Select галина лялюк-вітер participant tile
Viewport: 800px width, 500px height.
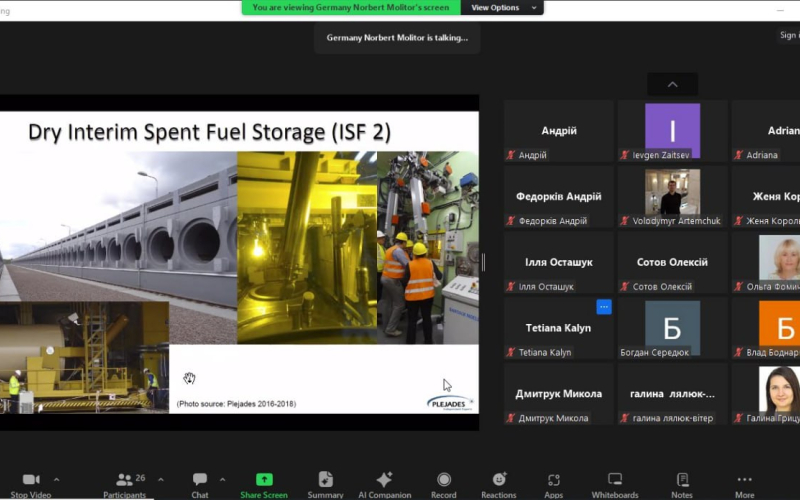(672, 394)
